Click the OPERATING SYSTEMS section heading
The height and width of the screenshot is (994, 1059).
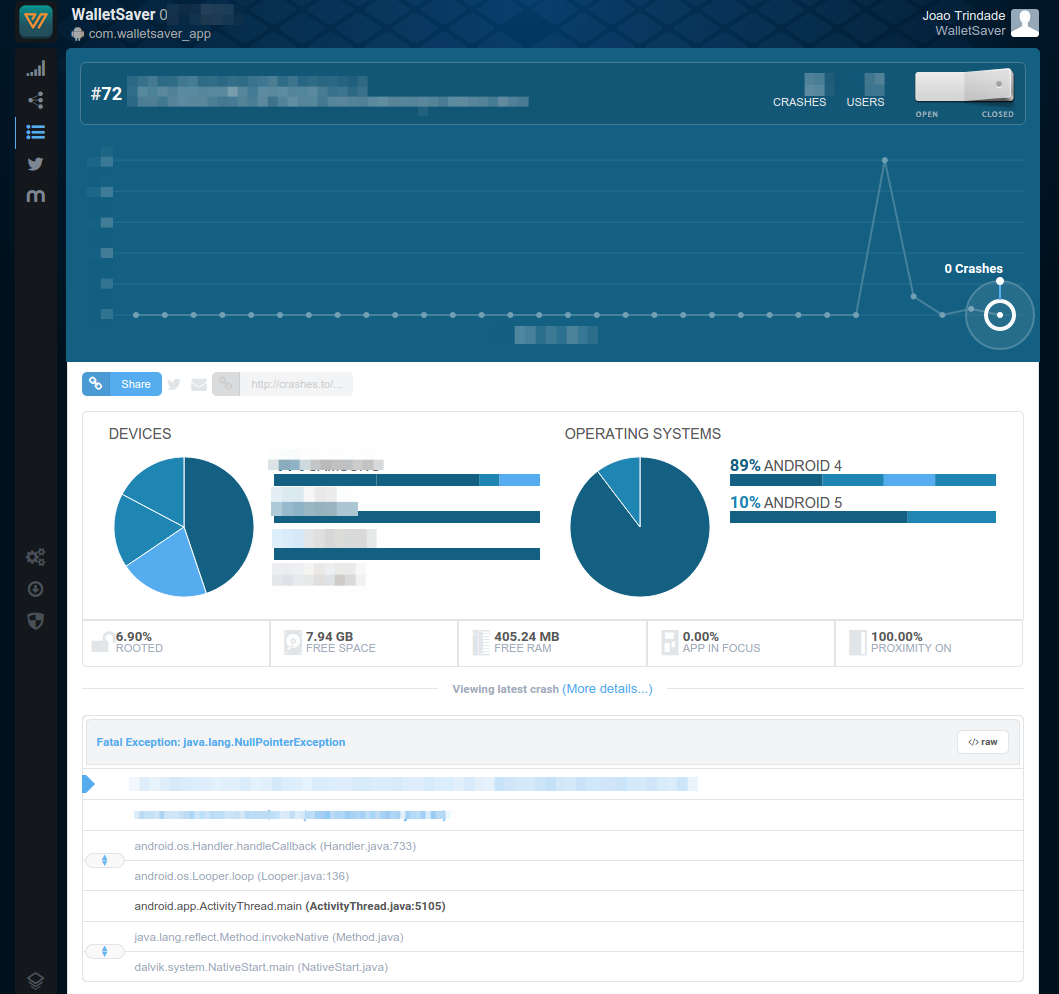(642, 434)
